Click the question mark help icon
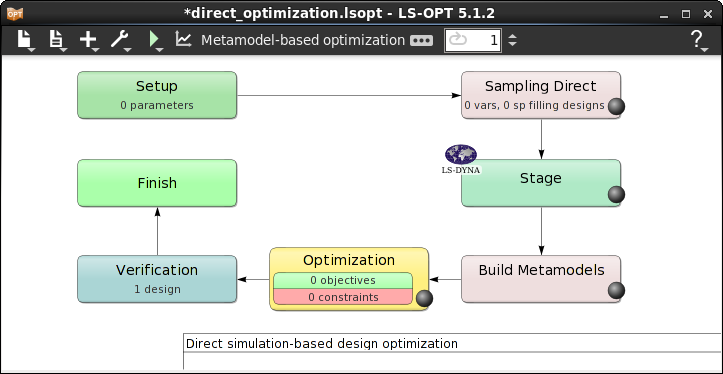Viewport: 723px width, 374px height. [697, 40]
